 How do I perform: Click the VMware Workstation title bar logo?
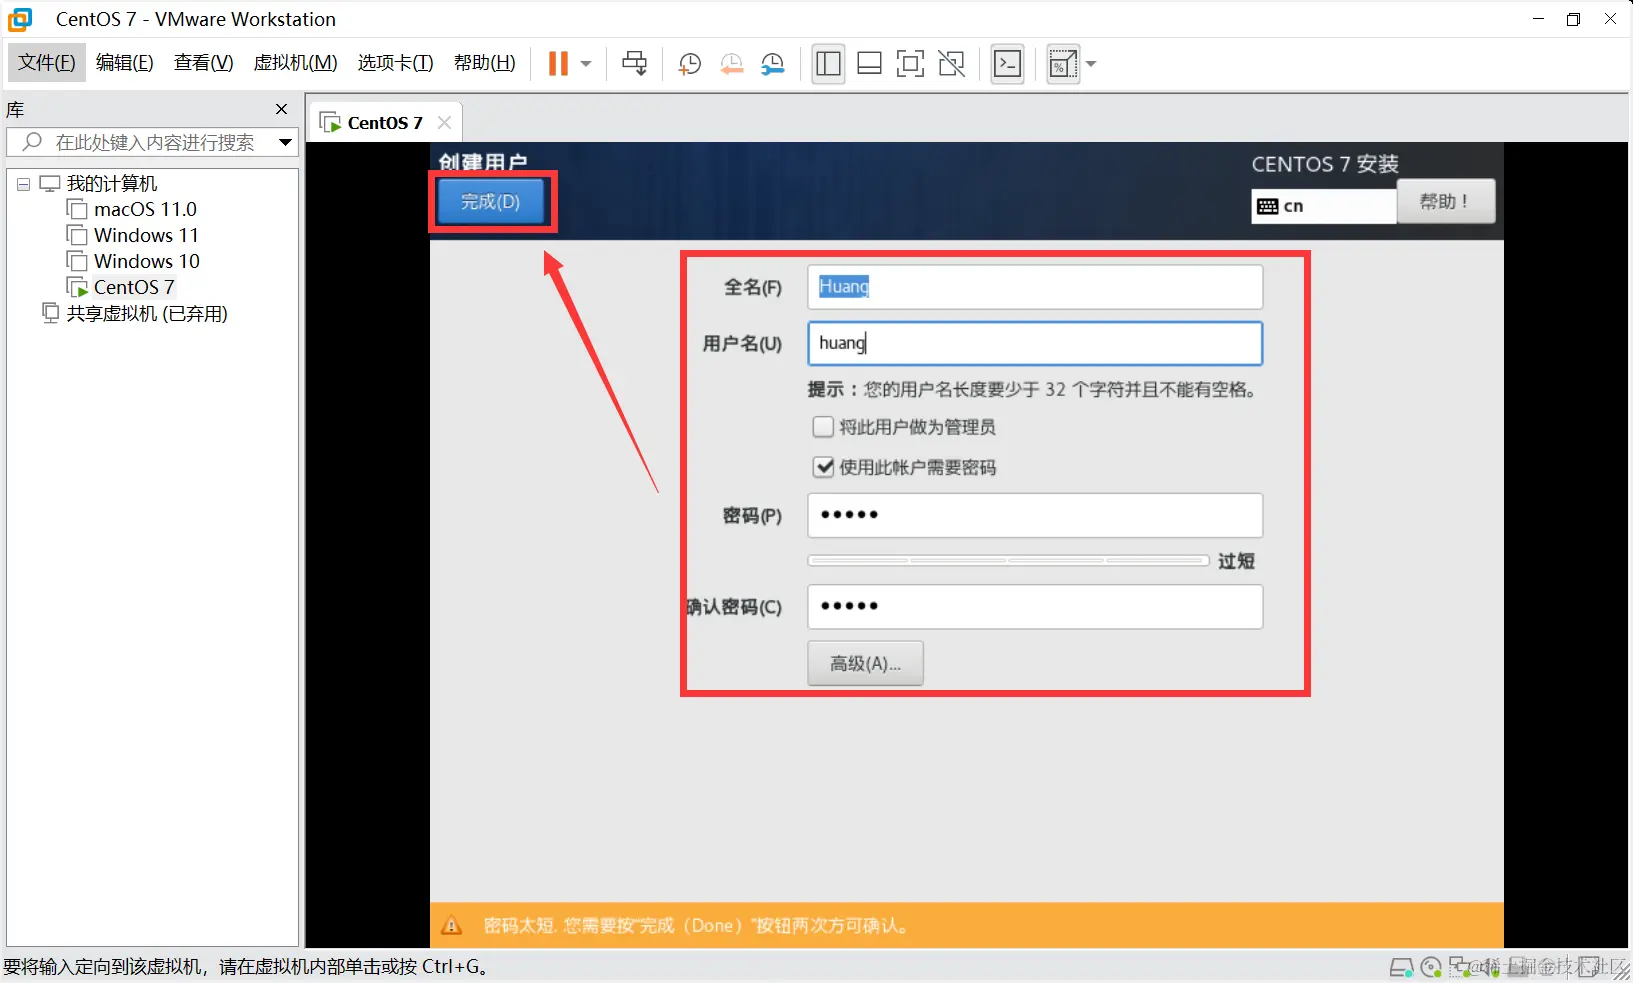tap(20, 19)
